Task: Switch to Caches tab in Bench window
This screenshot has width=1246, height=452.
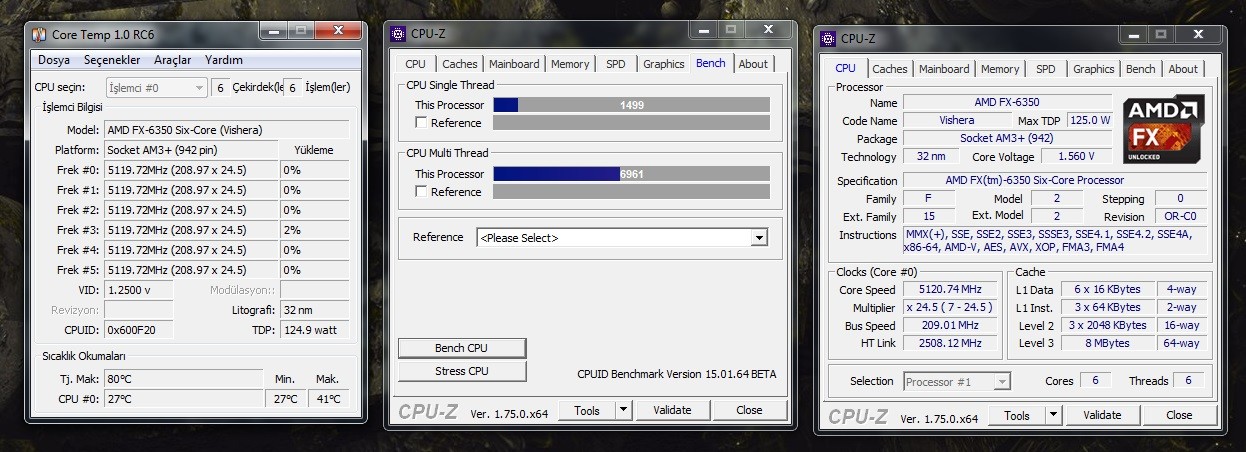Action: point(460,64)
